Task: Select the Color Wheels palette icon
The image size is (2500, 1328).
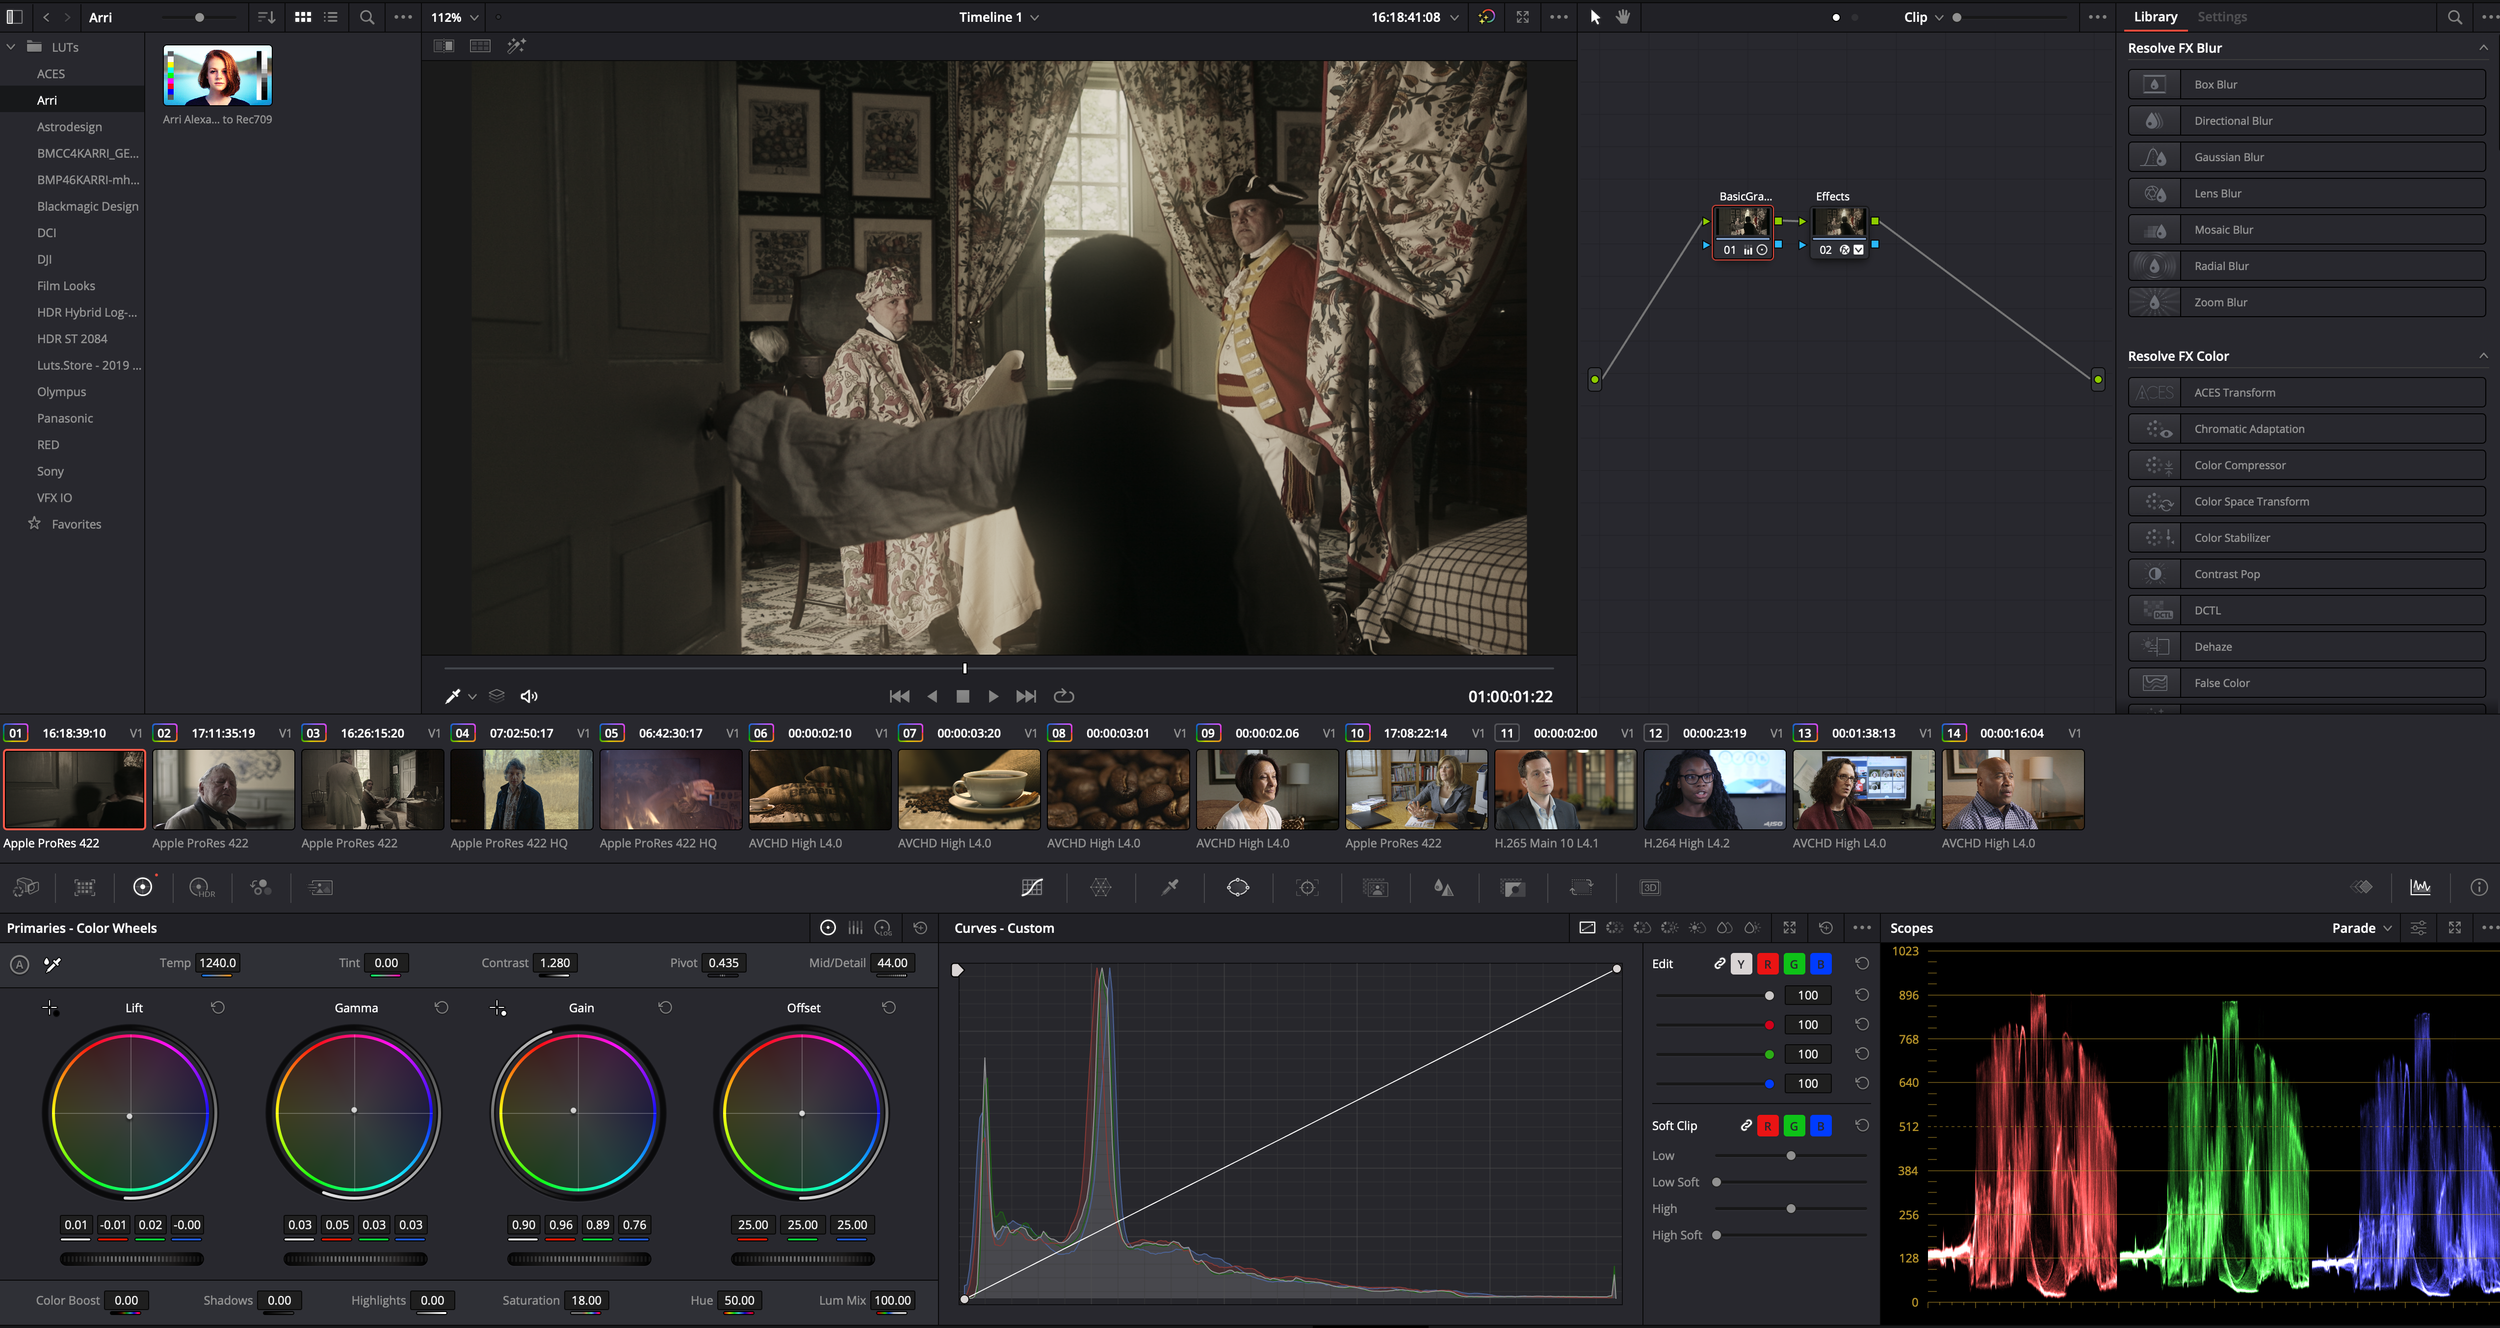Action: point(143,887)
